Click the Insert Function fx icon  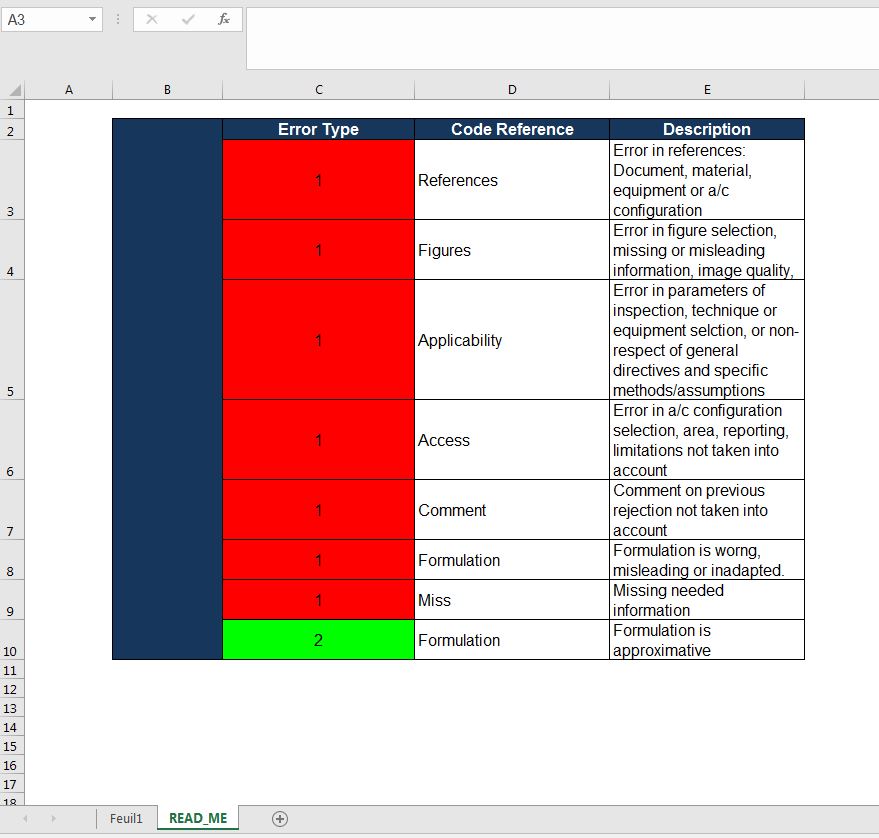point(224,19)
